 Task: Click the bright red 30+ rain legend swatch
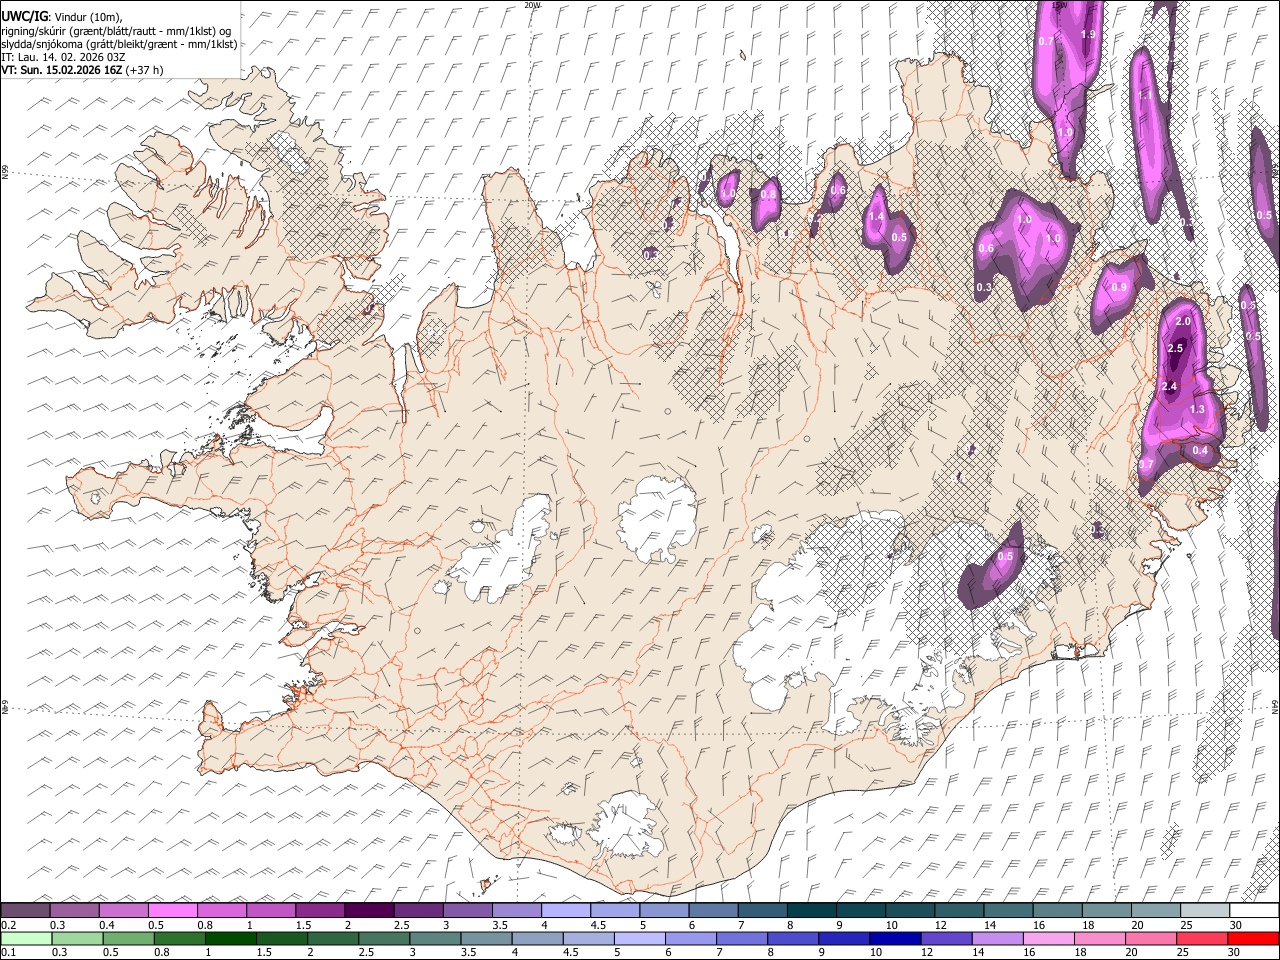1252,938
